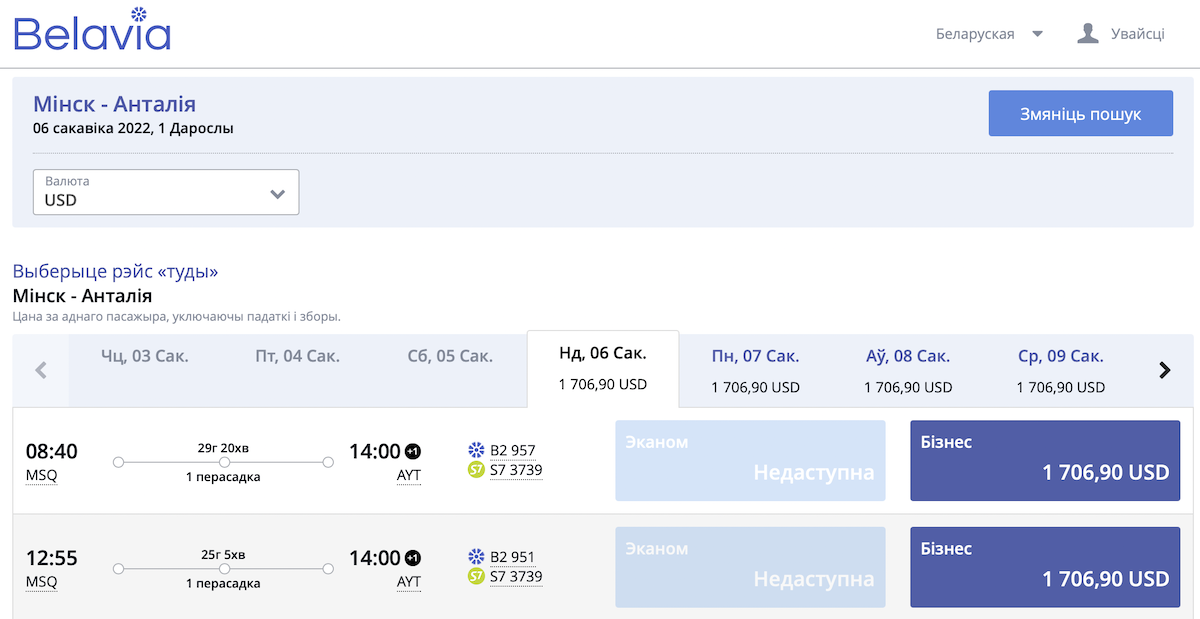Click the S7 airline icon on 12:55 flight

[476, 576]
